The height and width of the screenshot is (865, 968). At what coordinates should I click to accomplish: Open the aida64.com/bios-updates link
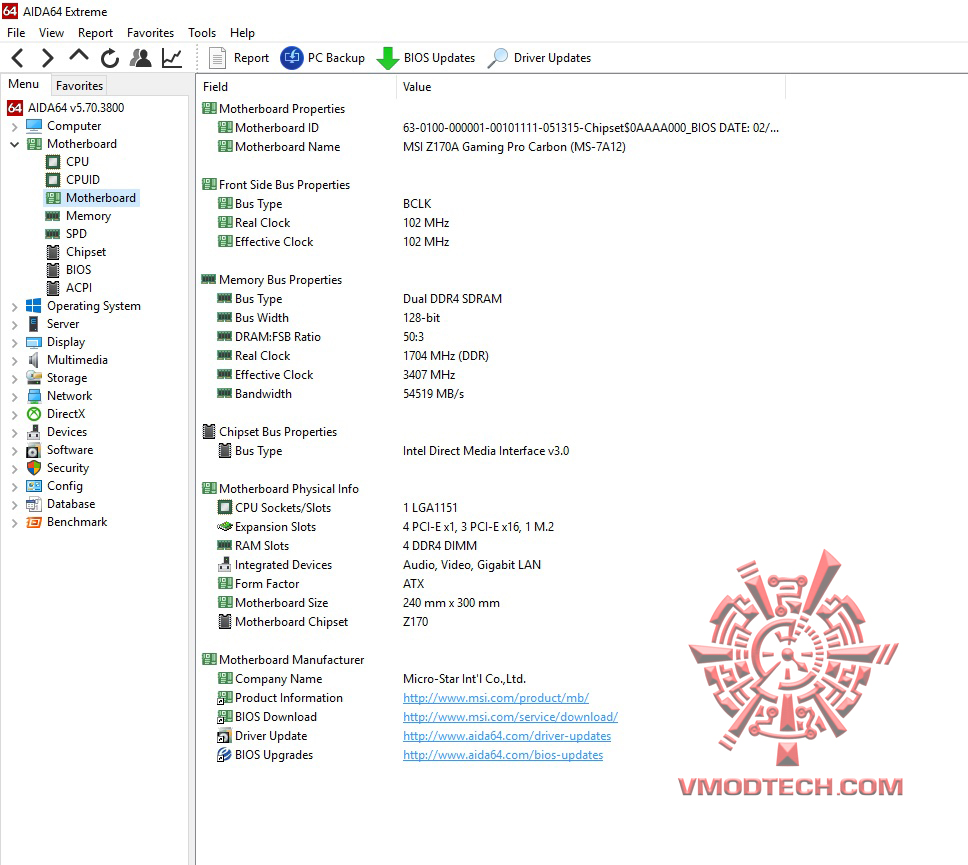[x=503, y=755]
